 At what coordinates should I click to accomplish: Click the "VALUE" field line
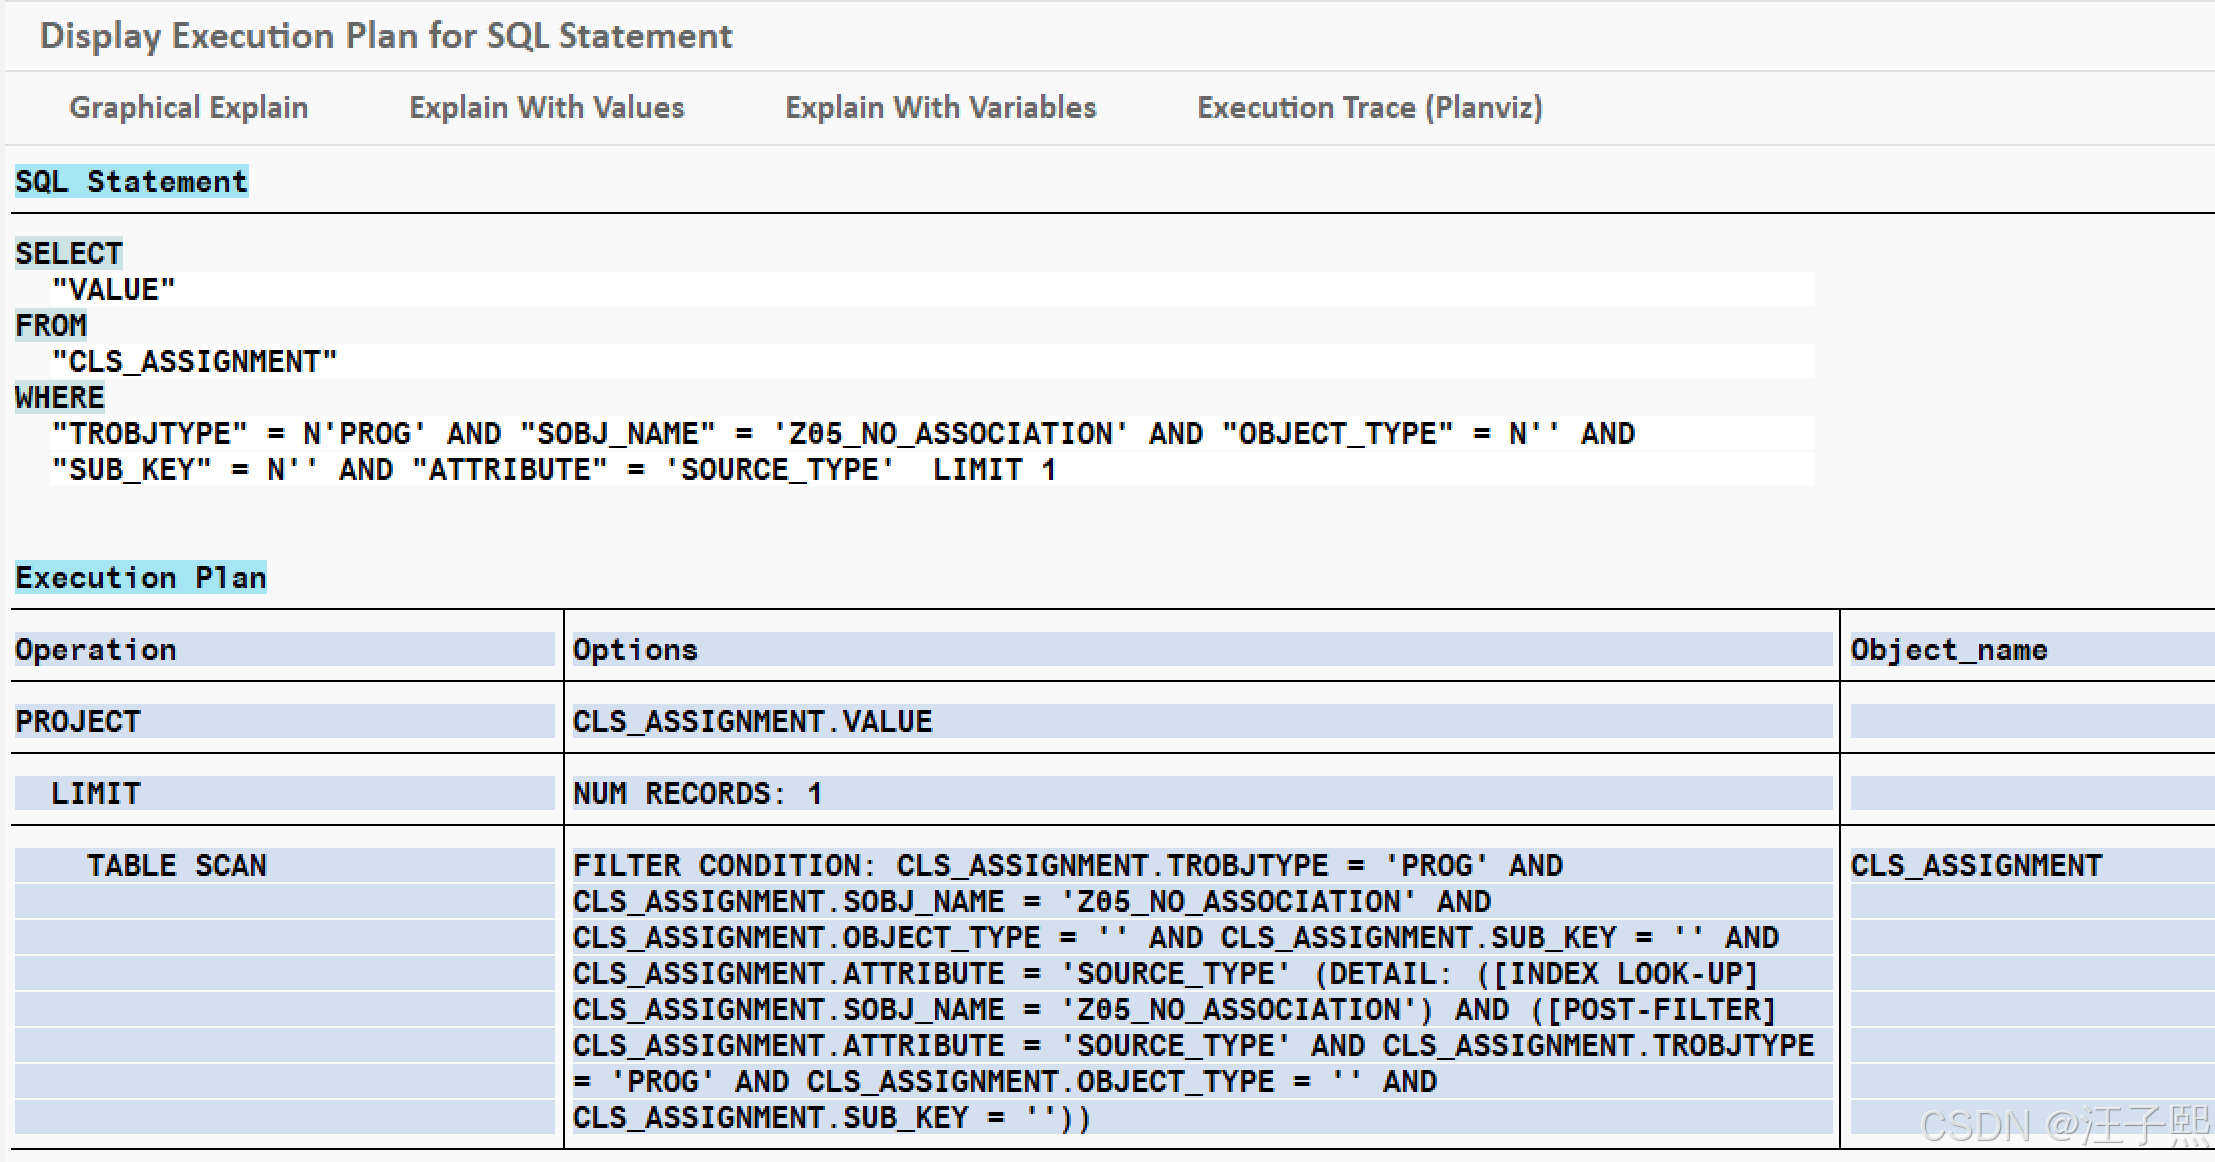pyautogui.click(x=114, y=290)
